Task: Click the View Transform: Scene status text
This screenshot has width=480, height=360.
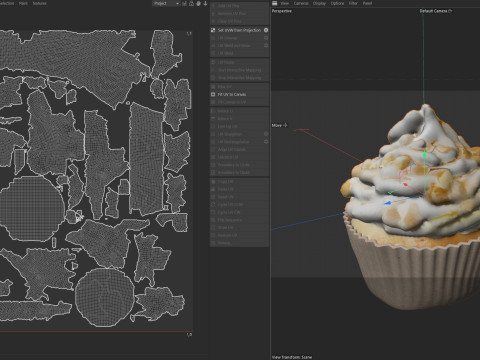Action: point(292,357)
